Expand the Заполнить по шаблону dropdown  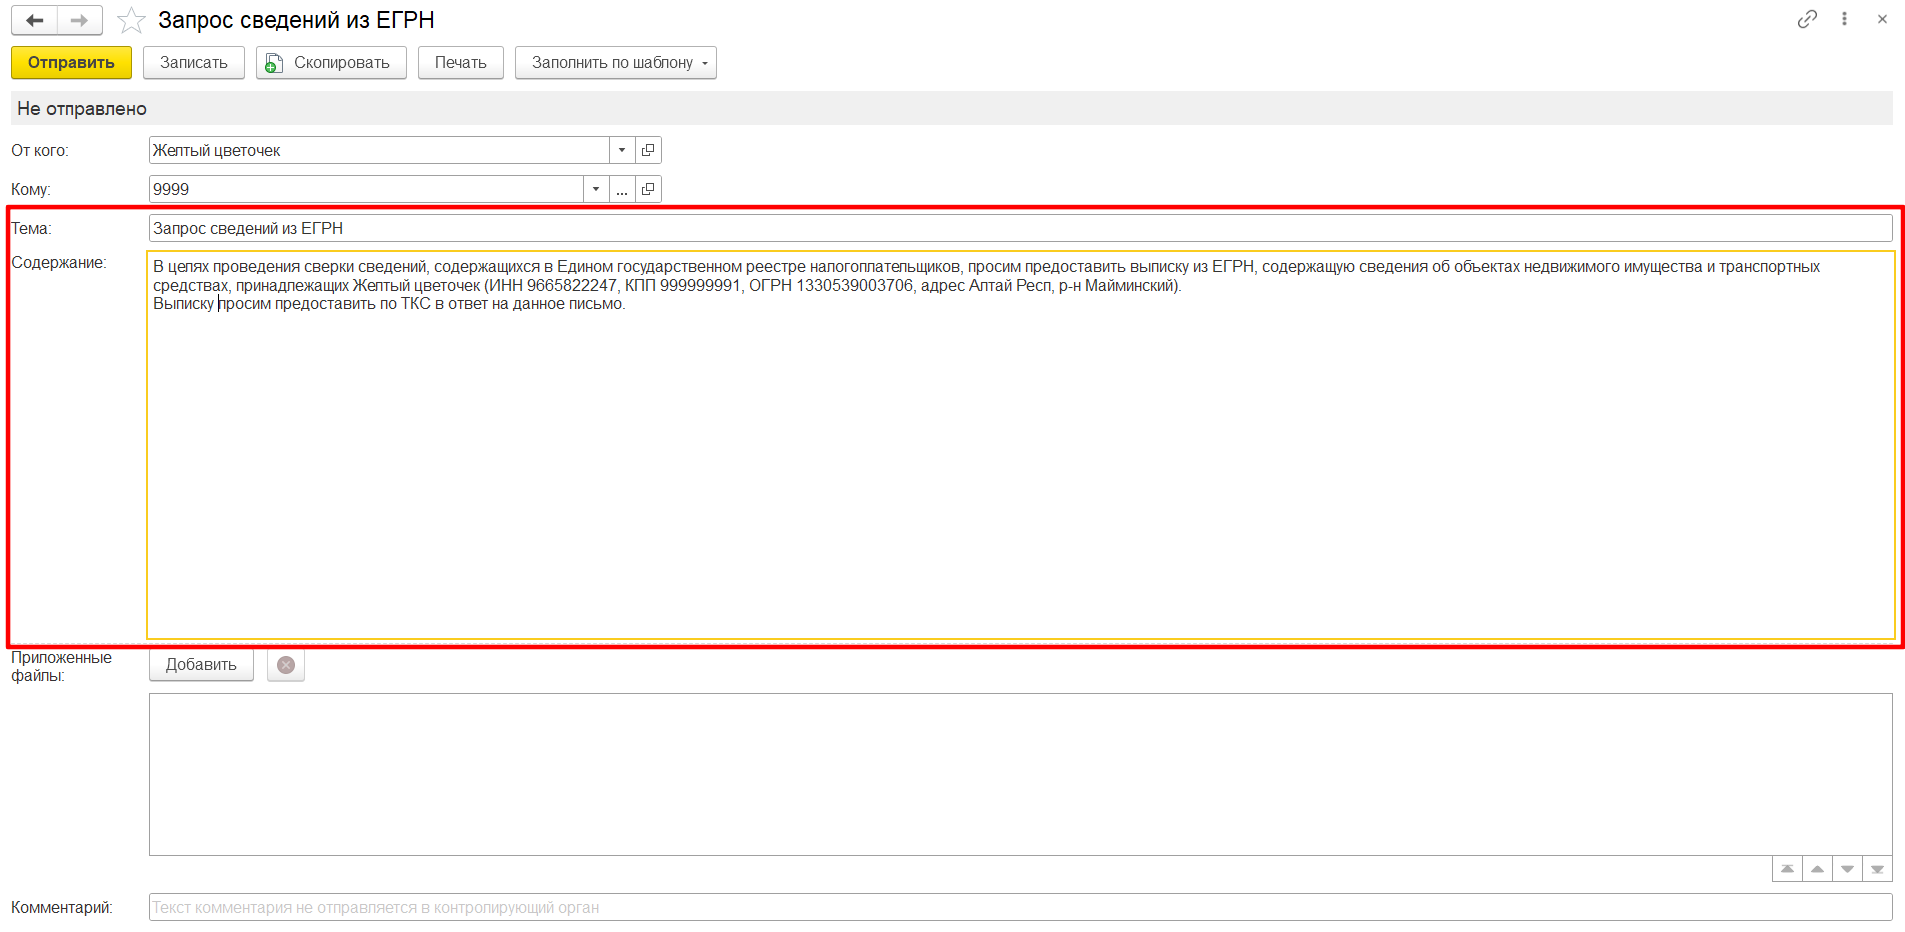point(616,62)
